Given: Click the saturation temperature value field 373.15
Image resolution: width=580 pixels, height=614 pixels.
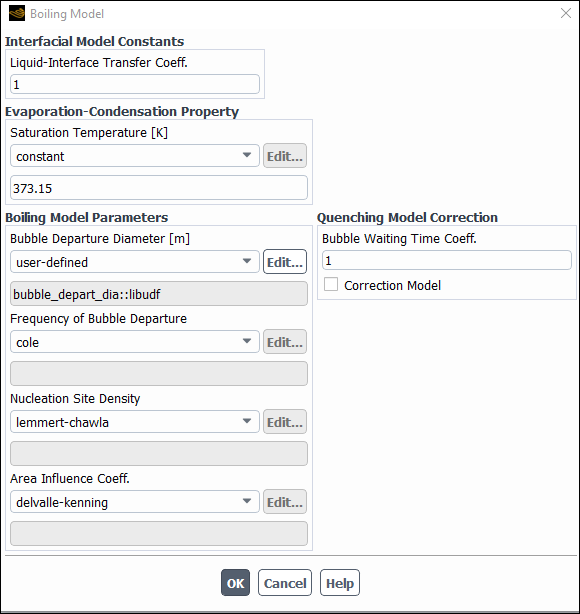Looking at the screenshot, I should (159, 188).
